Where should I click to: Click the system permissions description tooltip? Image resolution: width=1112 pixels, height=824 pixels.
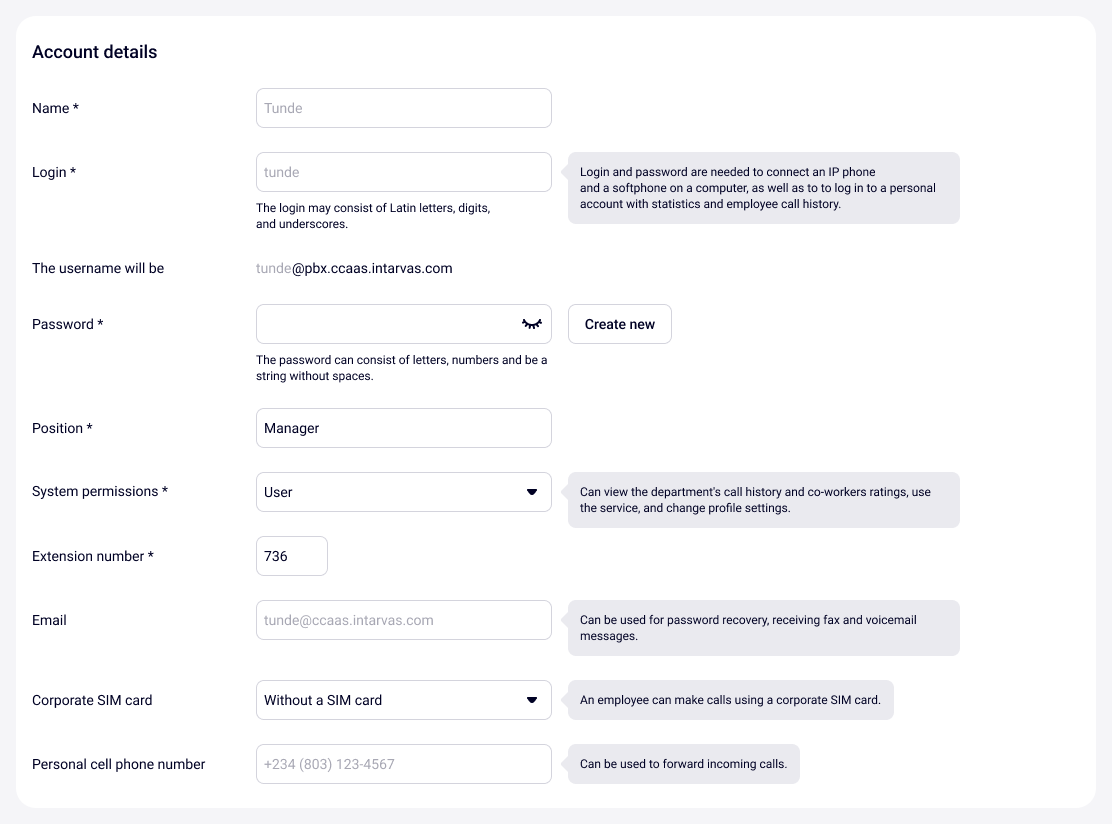click(763, 500)
